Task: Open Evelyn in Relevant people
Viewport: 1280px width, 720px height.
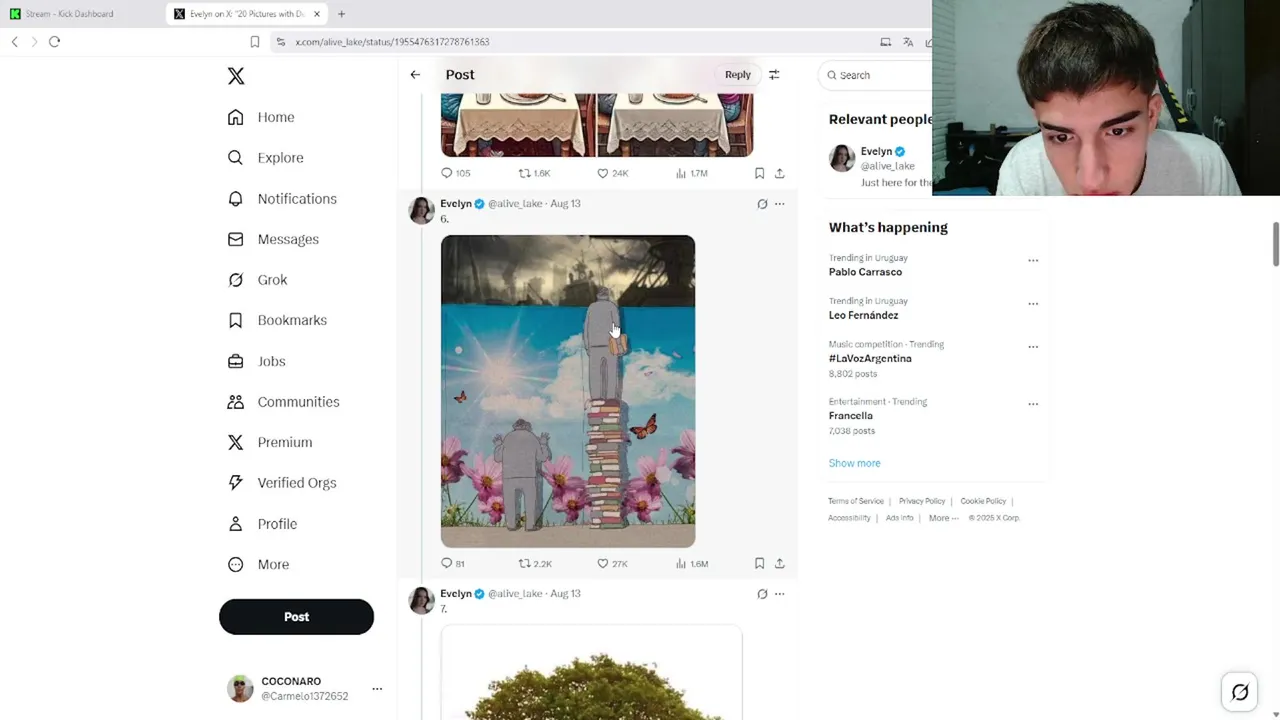Action: tap(876, 152)
